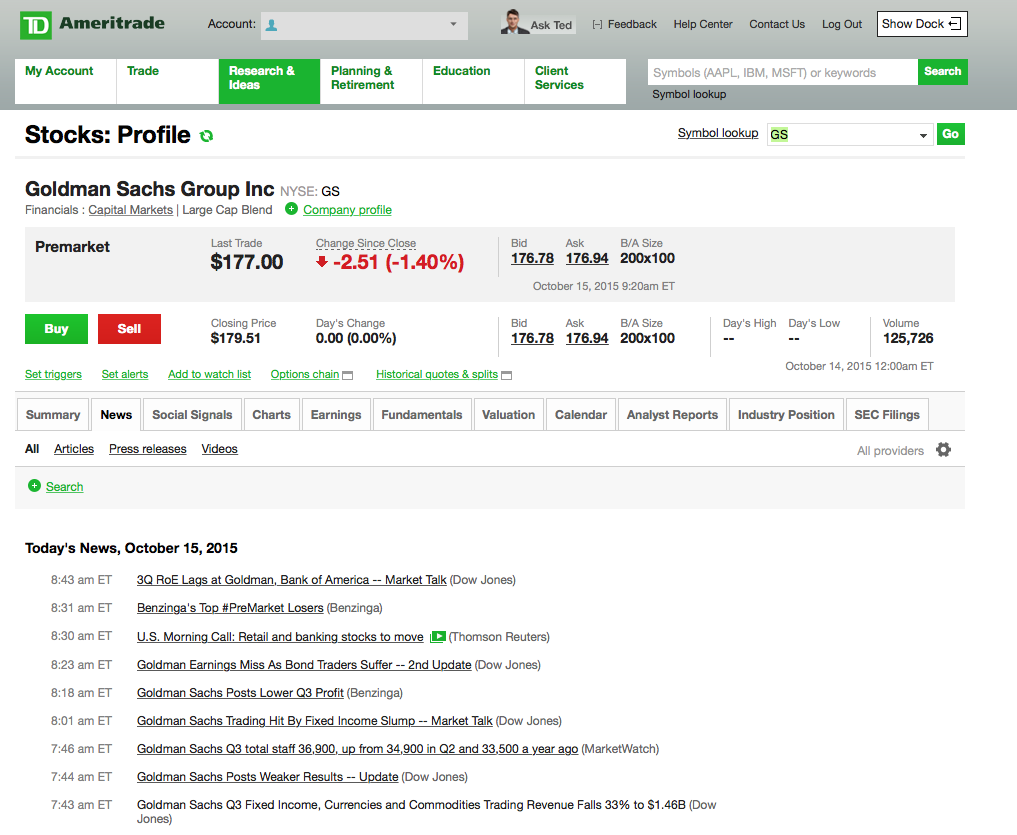Switch to the Industry Position tab
The height and width of the screenshot is (835, 1017).
point(786,415)
